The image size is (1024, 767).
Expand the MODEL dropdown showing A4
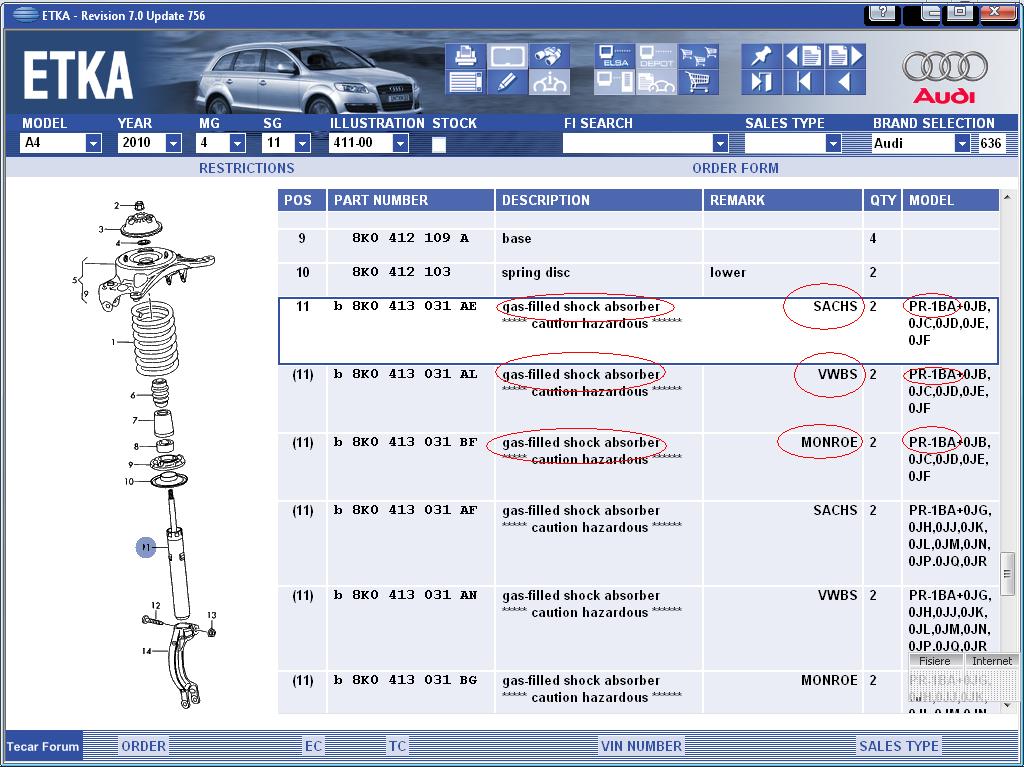pos(93,143)
